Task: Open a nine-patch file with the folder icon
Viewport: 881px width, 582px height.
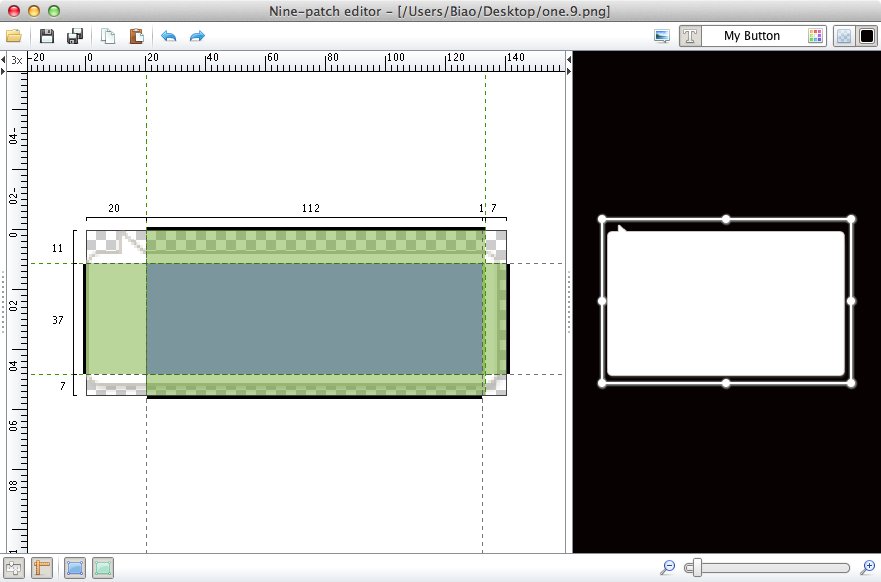Action: pos(14,36)
